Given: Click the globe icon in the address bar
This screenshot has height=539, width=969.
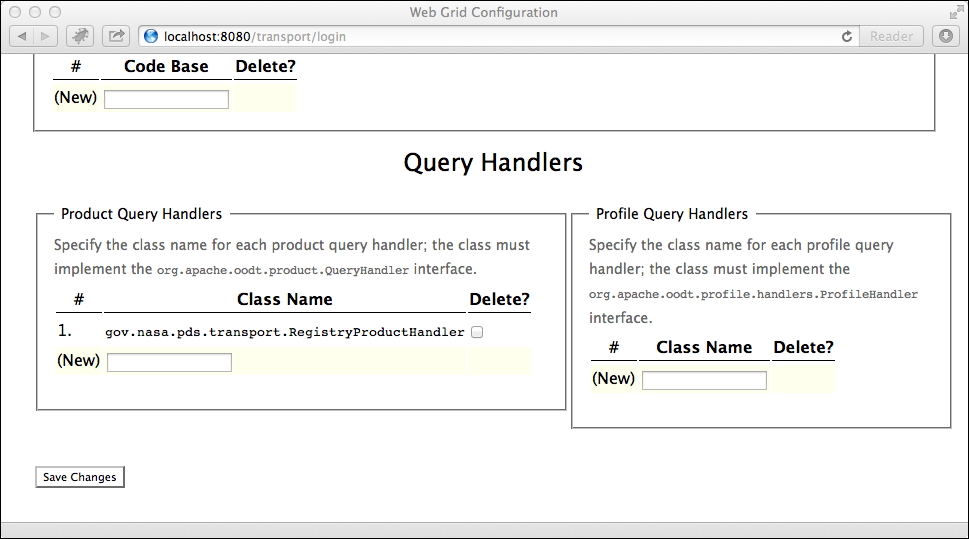Looking at the screenshot, I should 151,36.
